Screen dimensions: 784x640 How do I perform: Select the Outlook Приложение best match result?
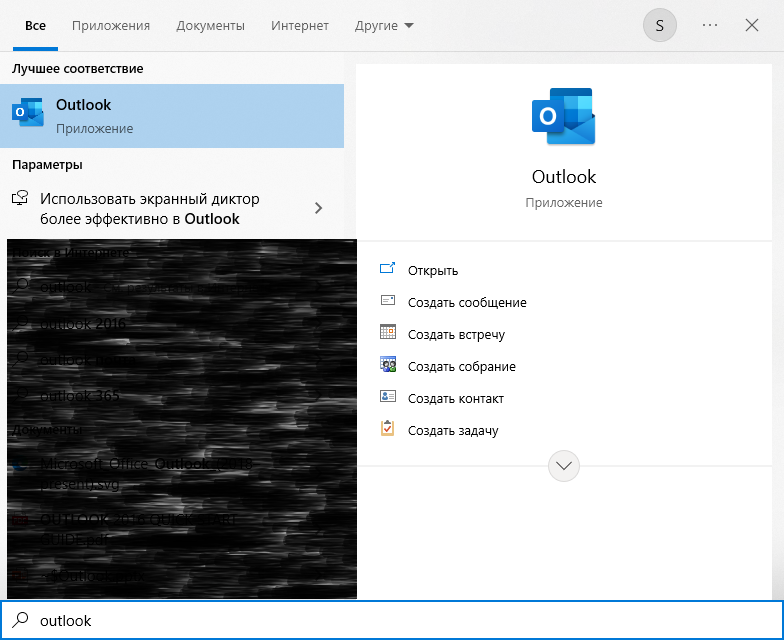172,116
